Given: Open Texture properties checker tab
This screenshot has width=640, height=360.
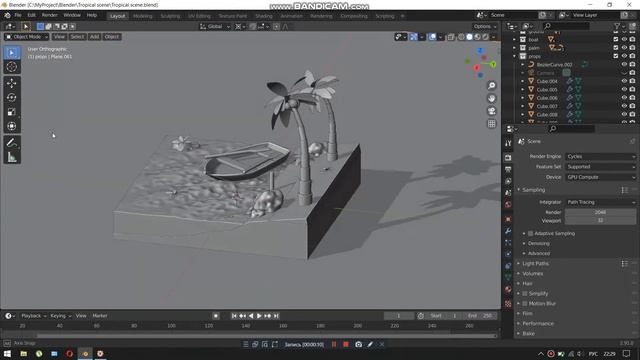Looking at the screenshot, I should (x=508, y=304).
